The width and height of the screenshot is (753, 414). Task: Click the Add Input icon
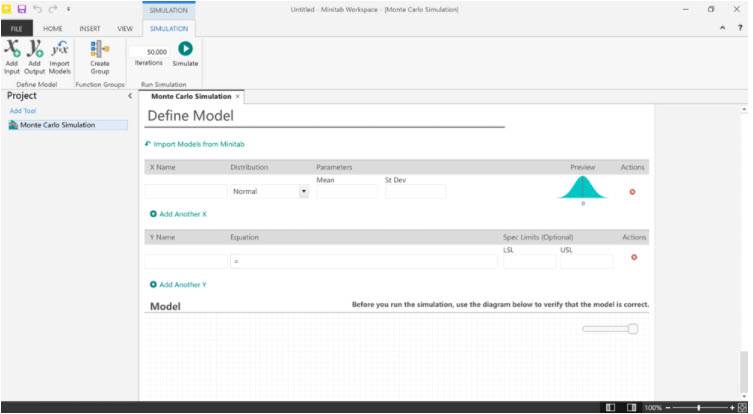point(12,57)
